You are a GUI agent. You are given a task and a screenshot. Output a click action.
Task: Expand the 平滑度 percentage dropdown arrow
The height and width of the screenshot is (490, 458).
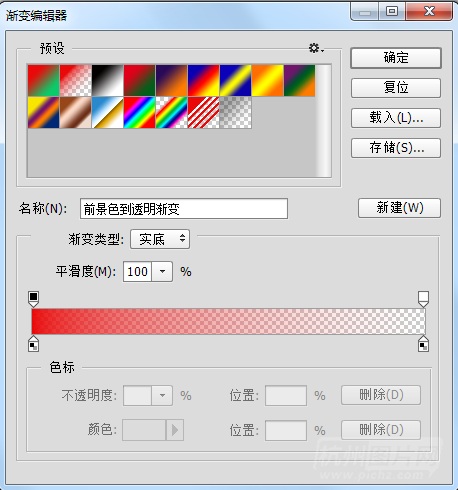162,272
